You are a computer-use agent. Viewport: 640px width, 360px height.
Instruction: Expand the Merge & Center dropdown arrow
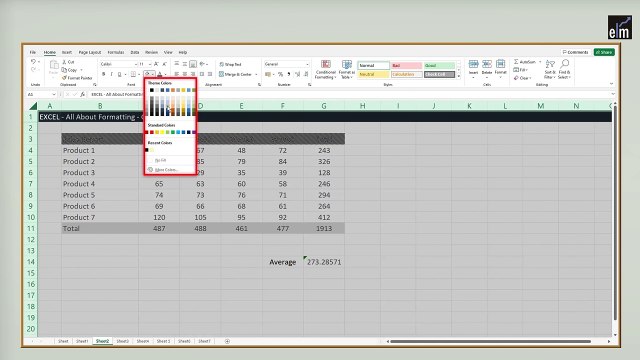pyautogui.click(x=256, y=74)
